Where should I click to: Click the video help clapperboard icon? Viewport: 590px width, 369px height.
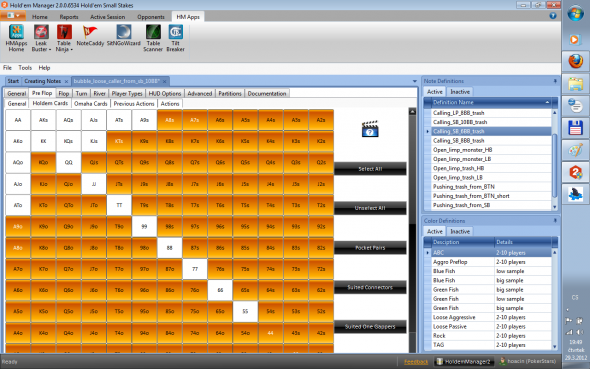pos(370,129)
